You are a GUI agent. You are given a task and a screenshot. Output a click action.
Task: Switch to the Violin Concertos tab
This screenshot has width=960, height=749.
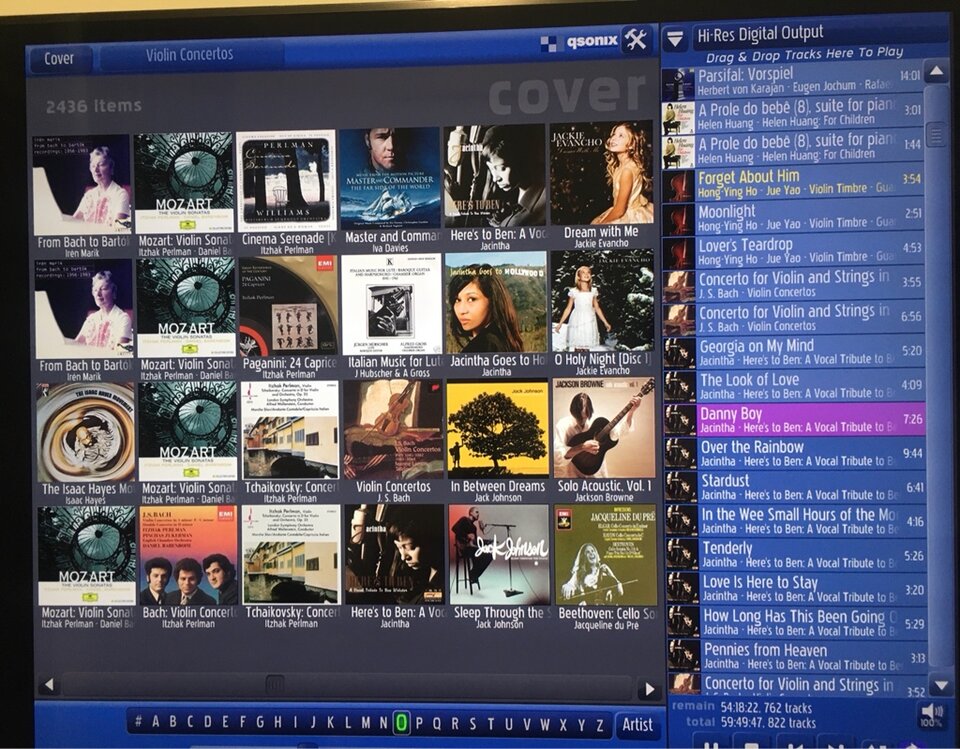[189, 55]
